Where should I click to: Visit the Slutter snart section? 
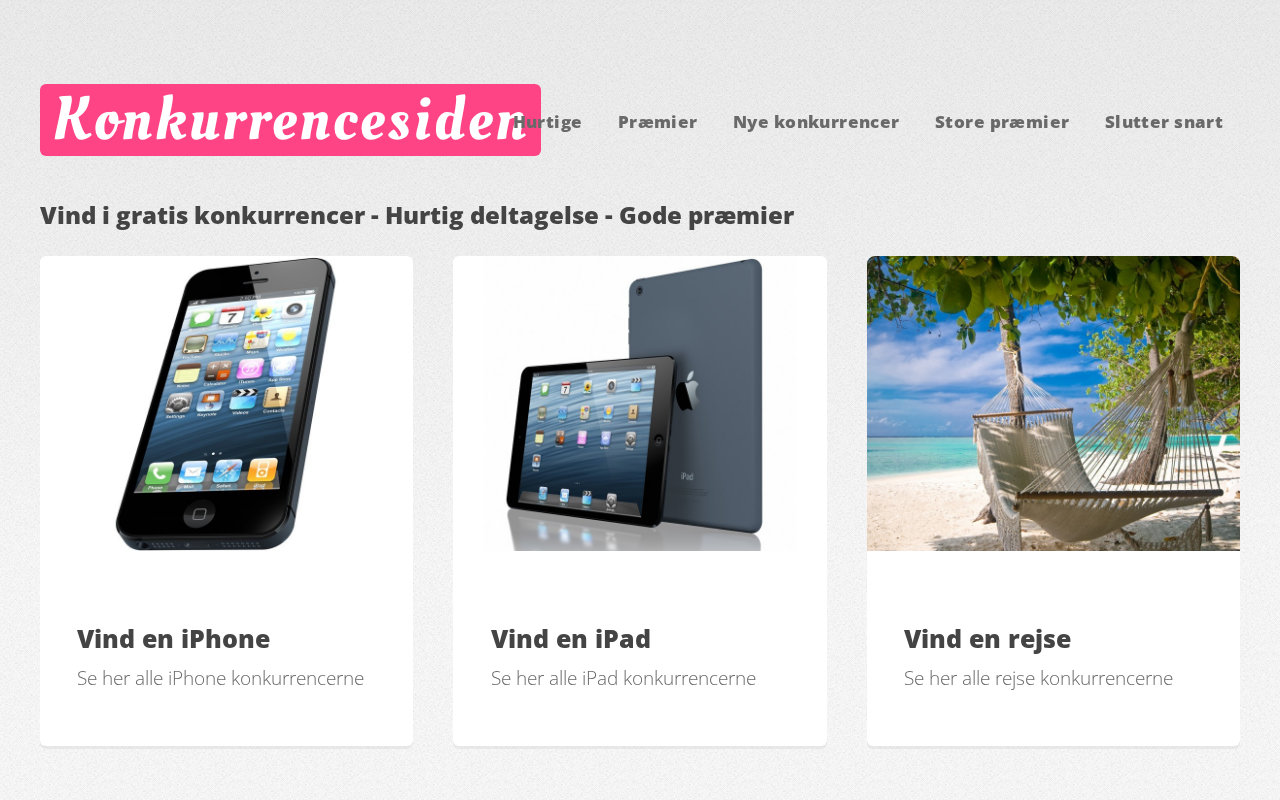coord(1164,122)
